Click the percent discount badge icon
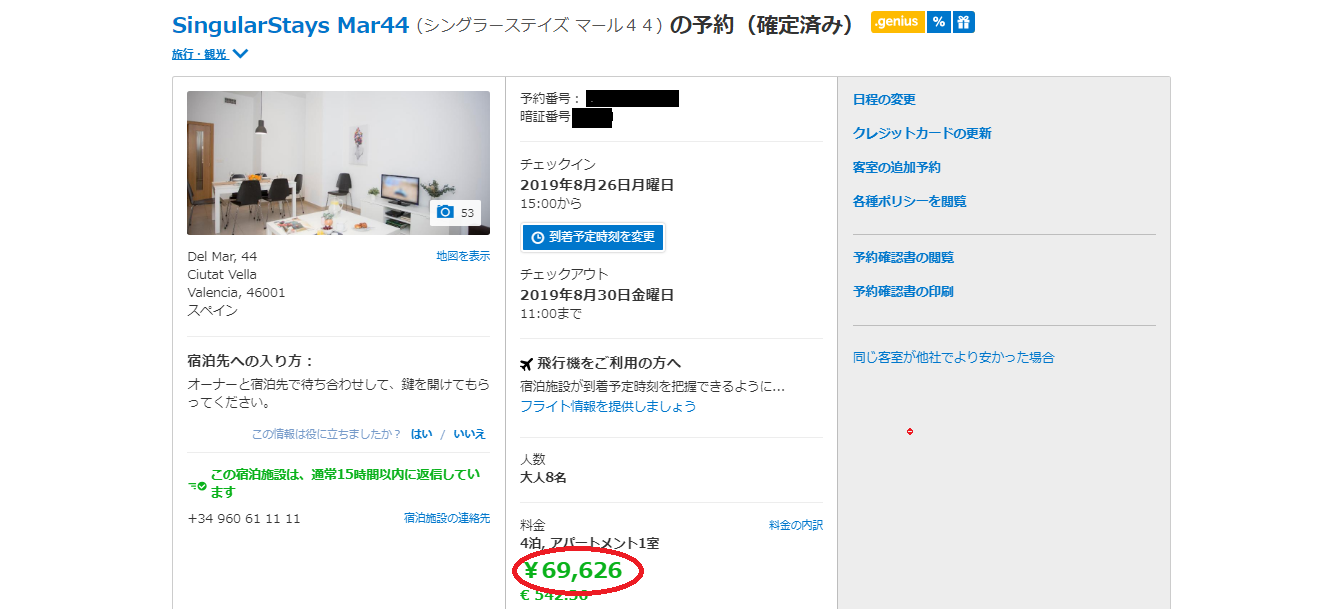Image resolution: width=1319 pixels, height=609 pixels. click(938, 22)
